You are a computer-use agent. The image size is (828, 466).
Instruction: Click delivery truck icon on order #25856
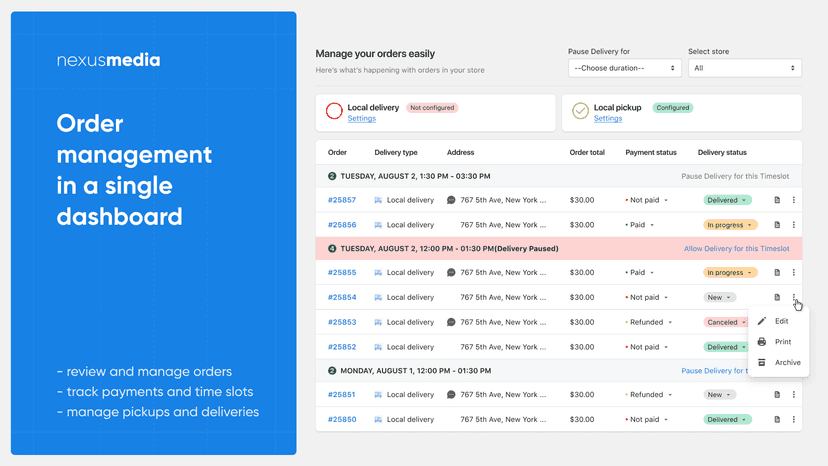point(378,225)
